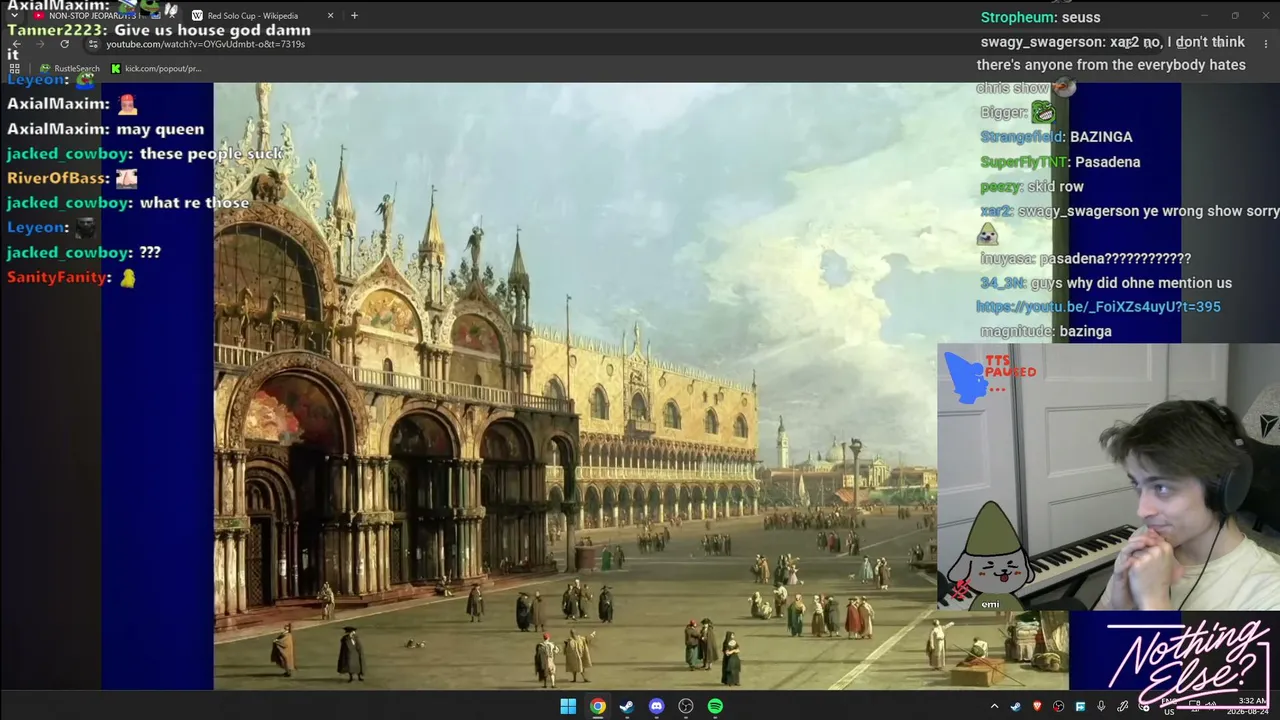Click the Steam system tray icon
This screenshot has height=720, width=1280.
pos(1016,707)
